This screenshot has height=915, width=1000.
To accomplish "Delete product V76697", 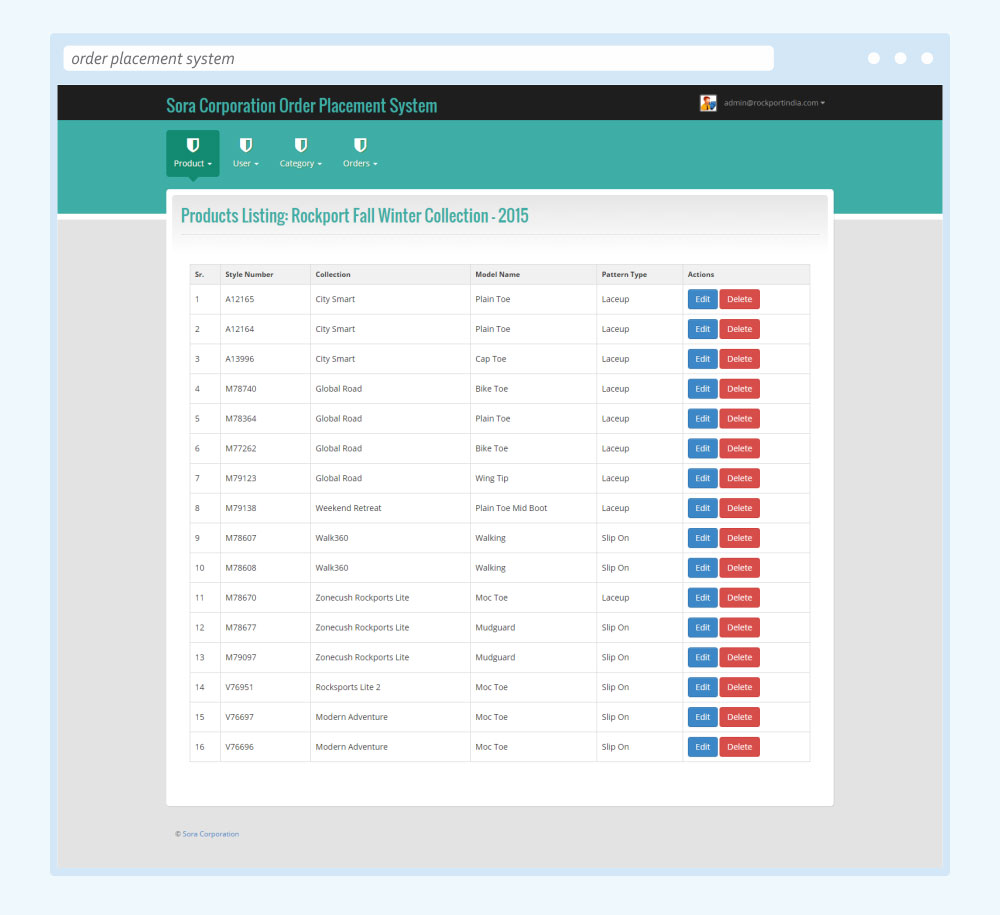I will pyautogui.click(x=739, y=717).
